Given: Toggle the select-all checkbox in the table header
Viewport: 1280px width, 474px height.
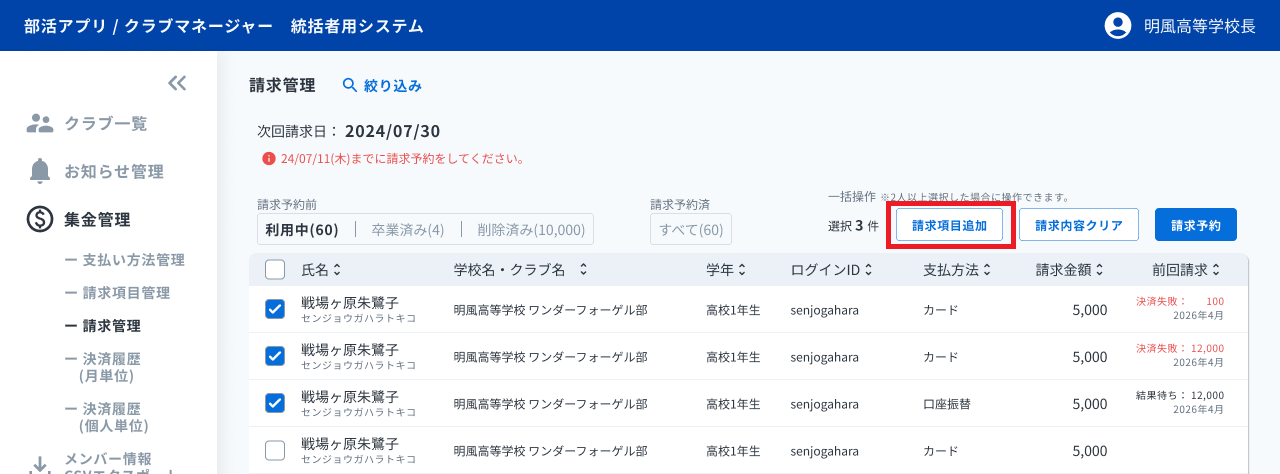Looking at the screenshot, I should tap(275, 269).
